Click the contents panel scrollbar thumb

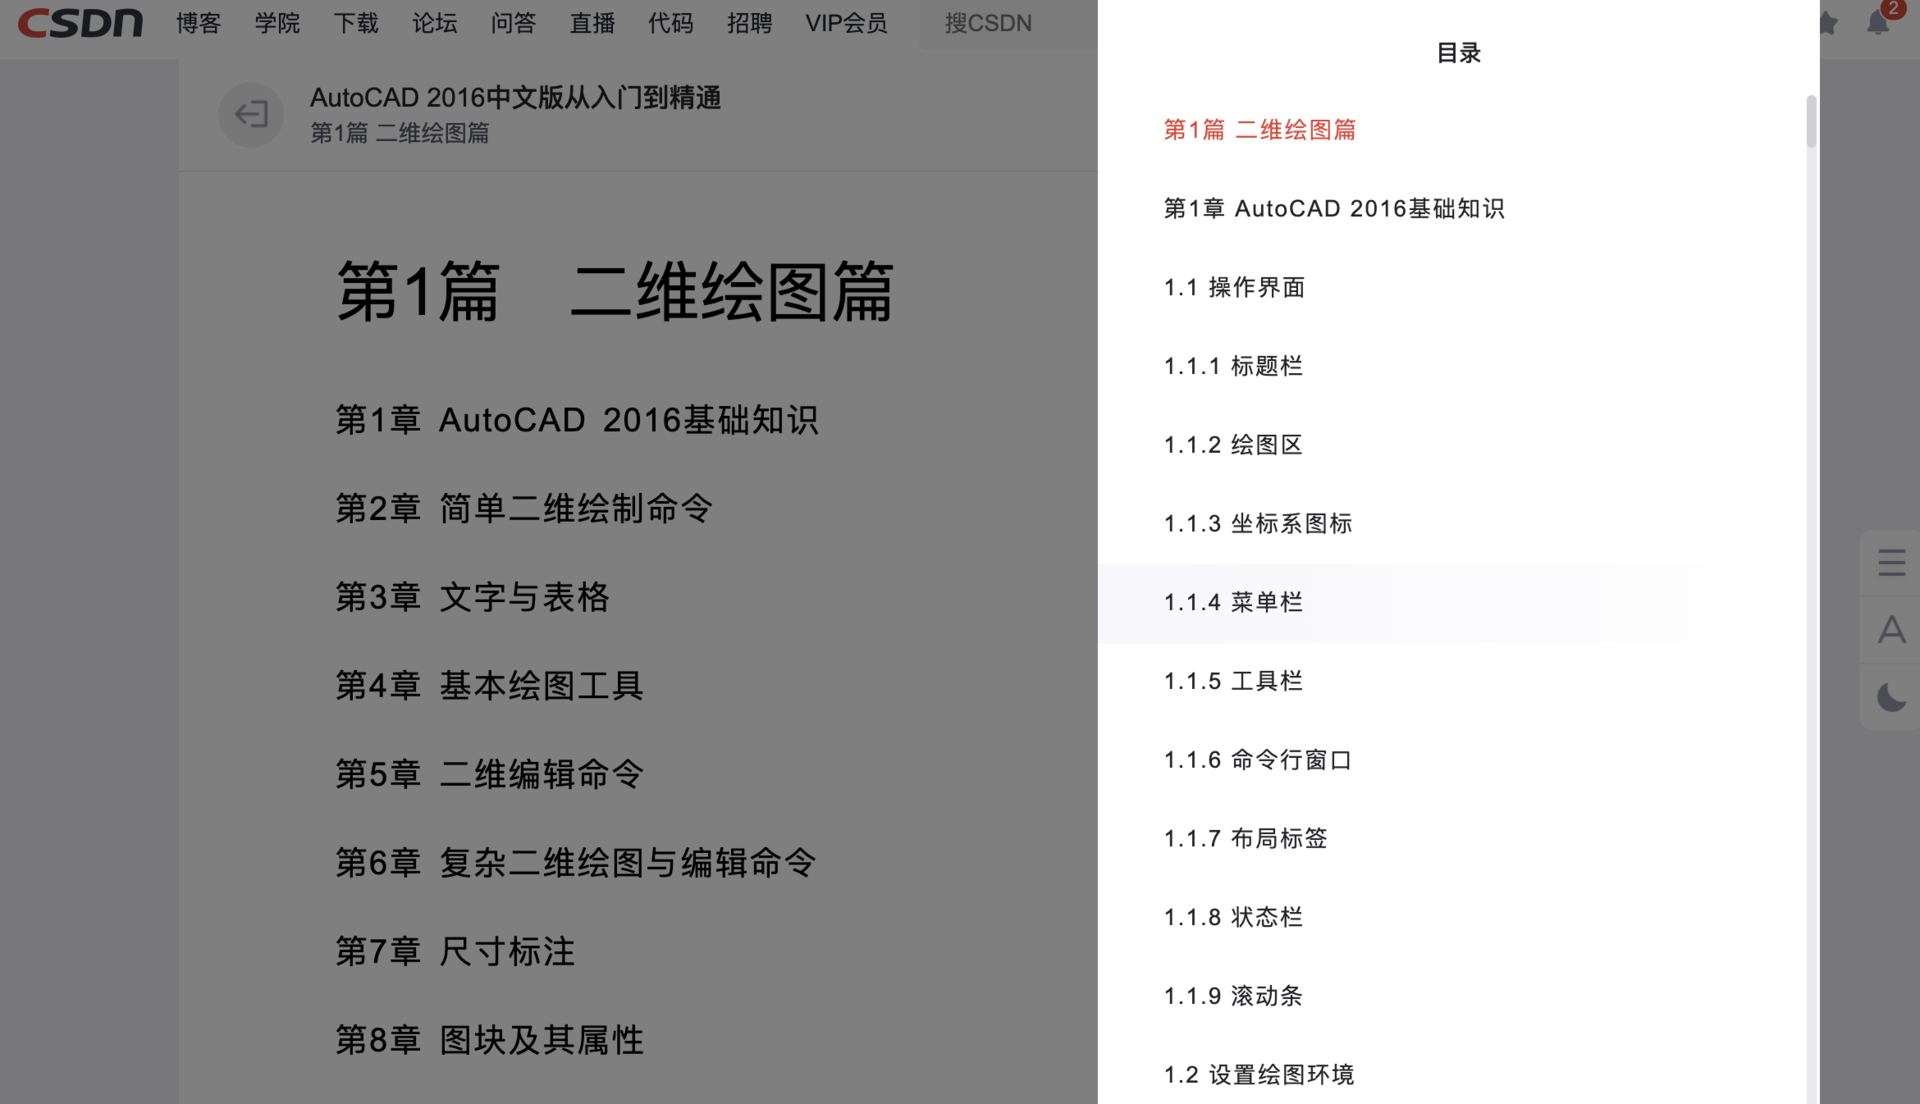pos(1810,122)
